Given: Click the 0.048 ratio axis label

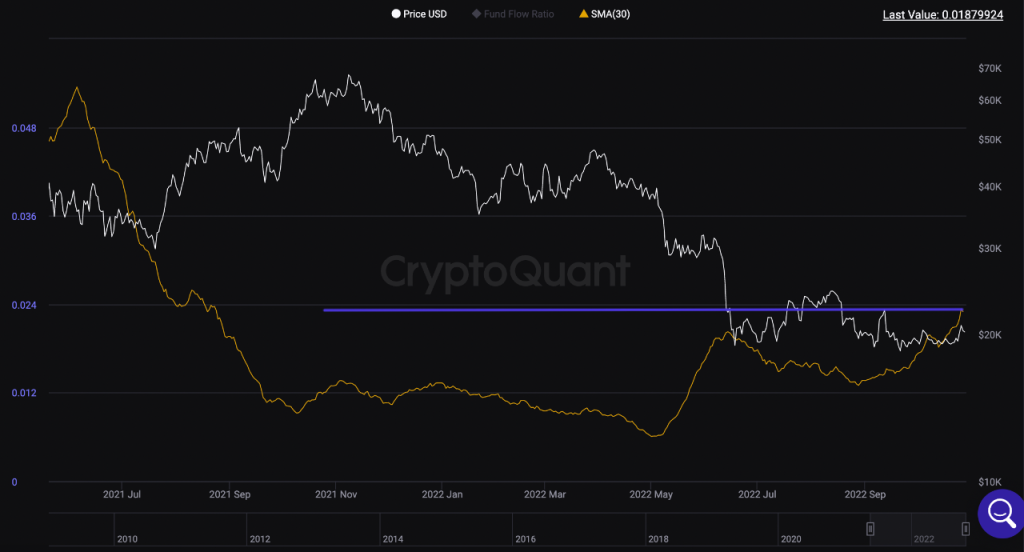Looking at the screenshot, I should coord(24,128).
